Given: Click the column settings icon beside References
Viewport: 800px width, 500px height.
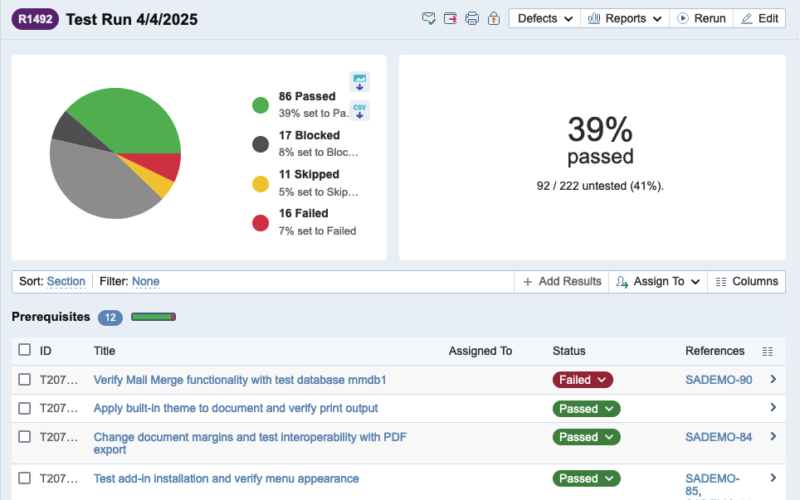Looking at the screenshot, I should pyautogui.click(x=767, y=351).
